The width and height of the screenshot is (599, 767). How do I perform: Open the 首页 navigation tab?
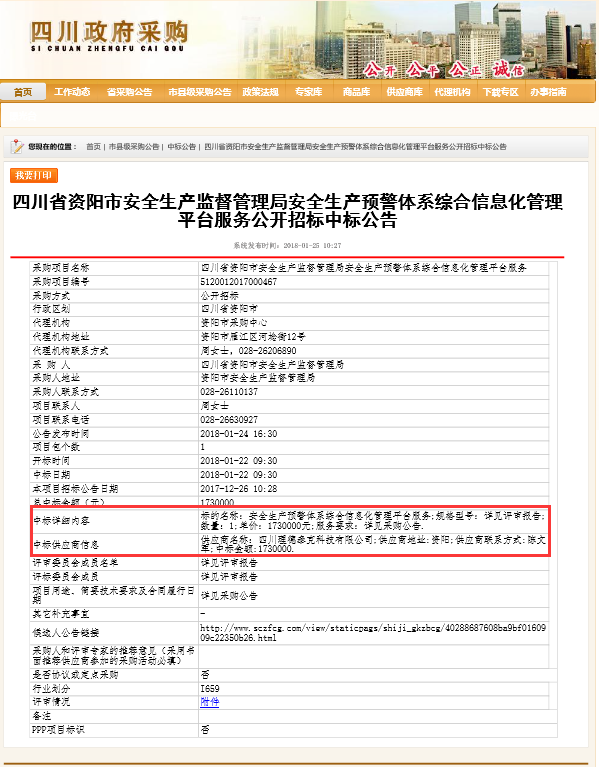point(23,91)
